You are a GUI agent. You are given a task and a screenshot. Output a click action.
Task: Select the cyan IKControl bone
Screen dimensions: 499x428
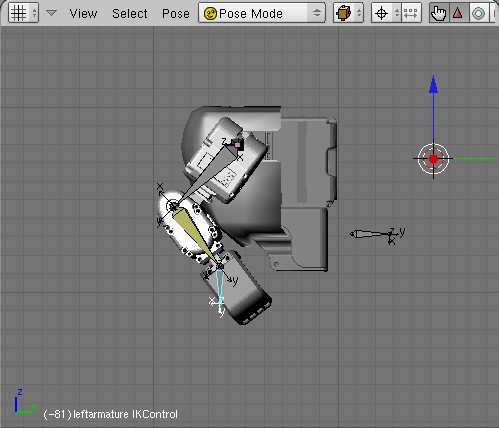click(220, 284)
